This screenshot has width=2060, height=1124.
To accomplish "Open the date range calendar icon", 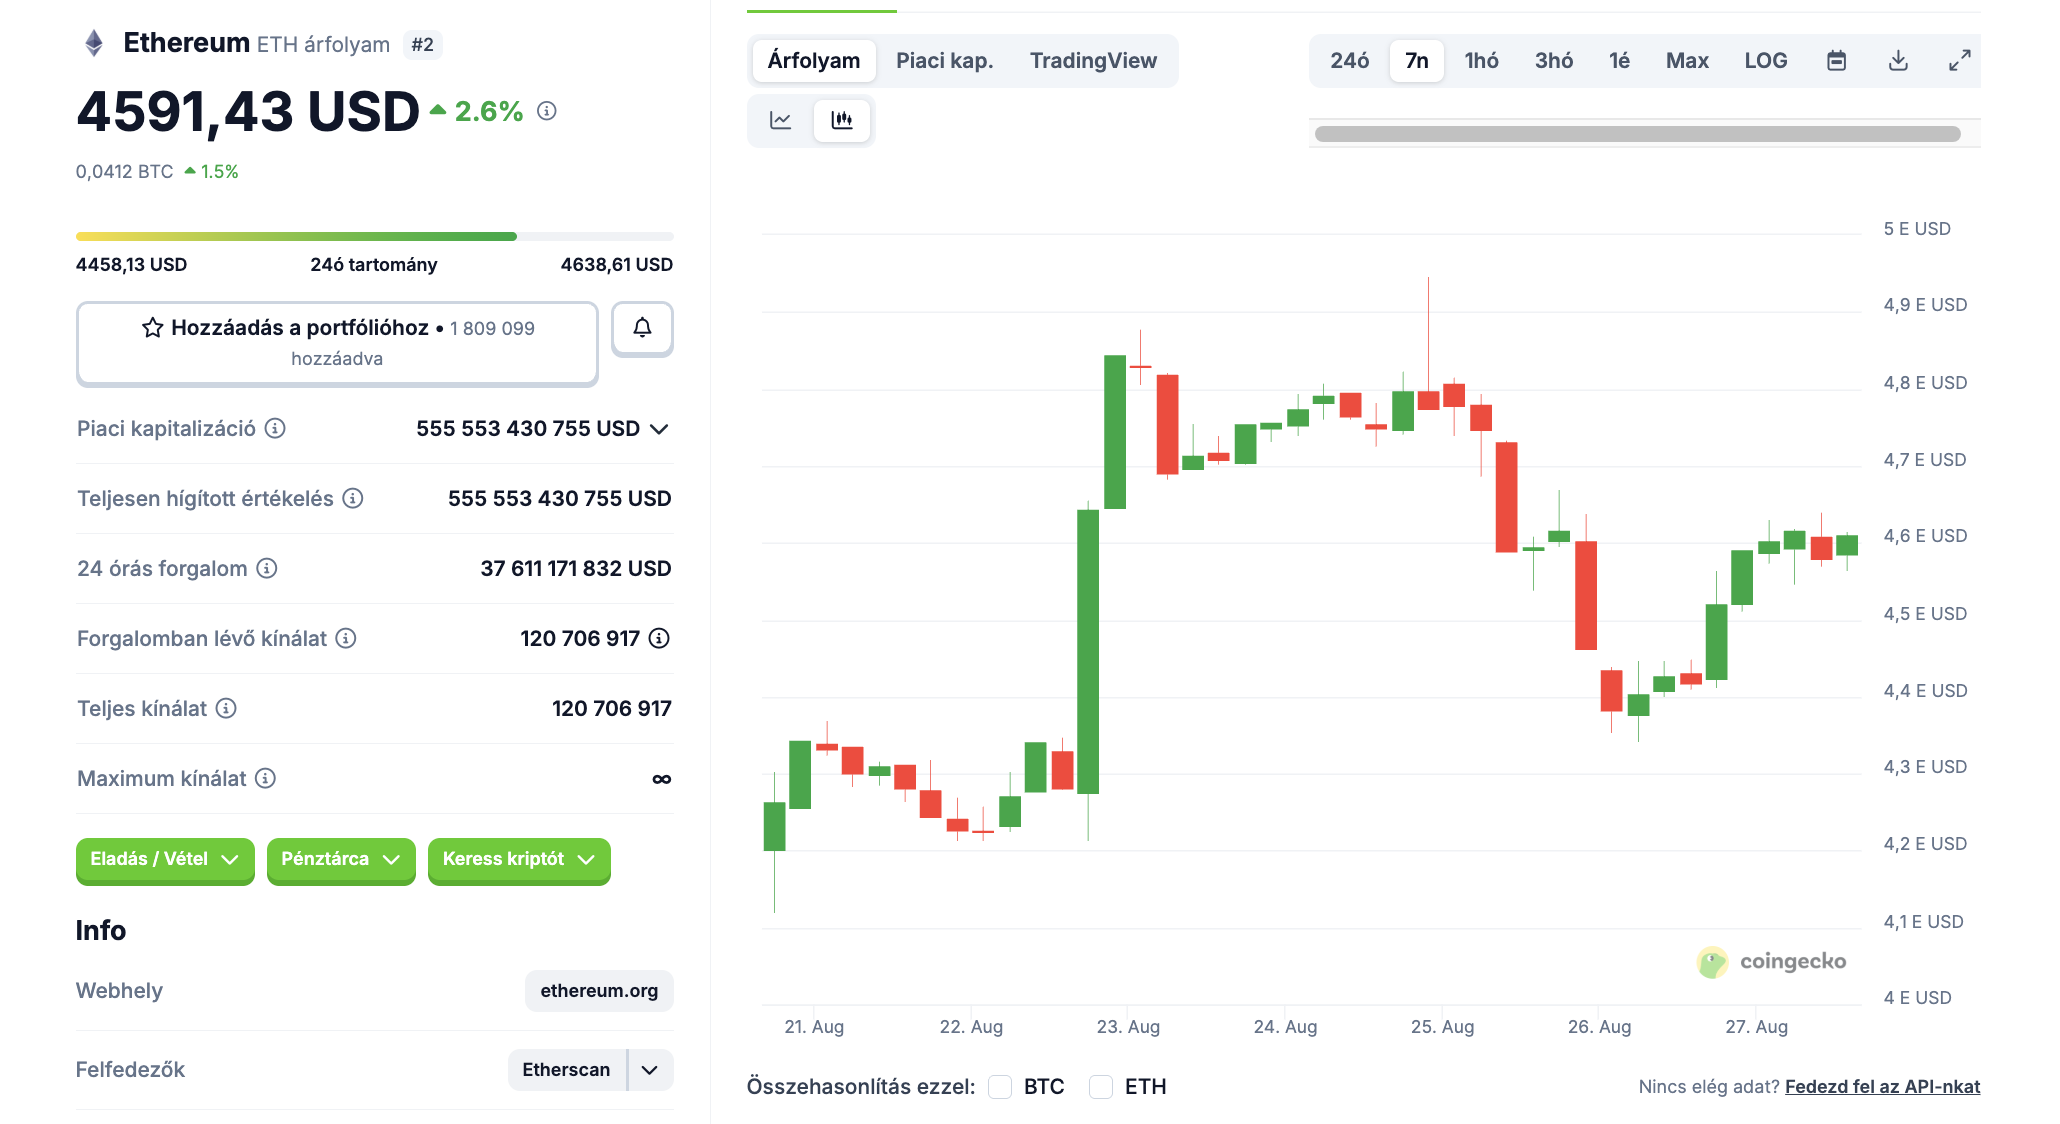I will (x=1836, y=60).
